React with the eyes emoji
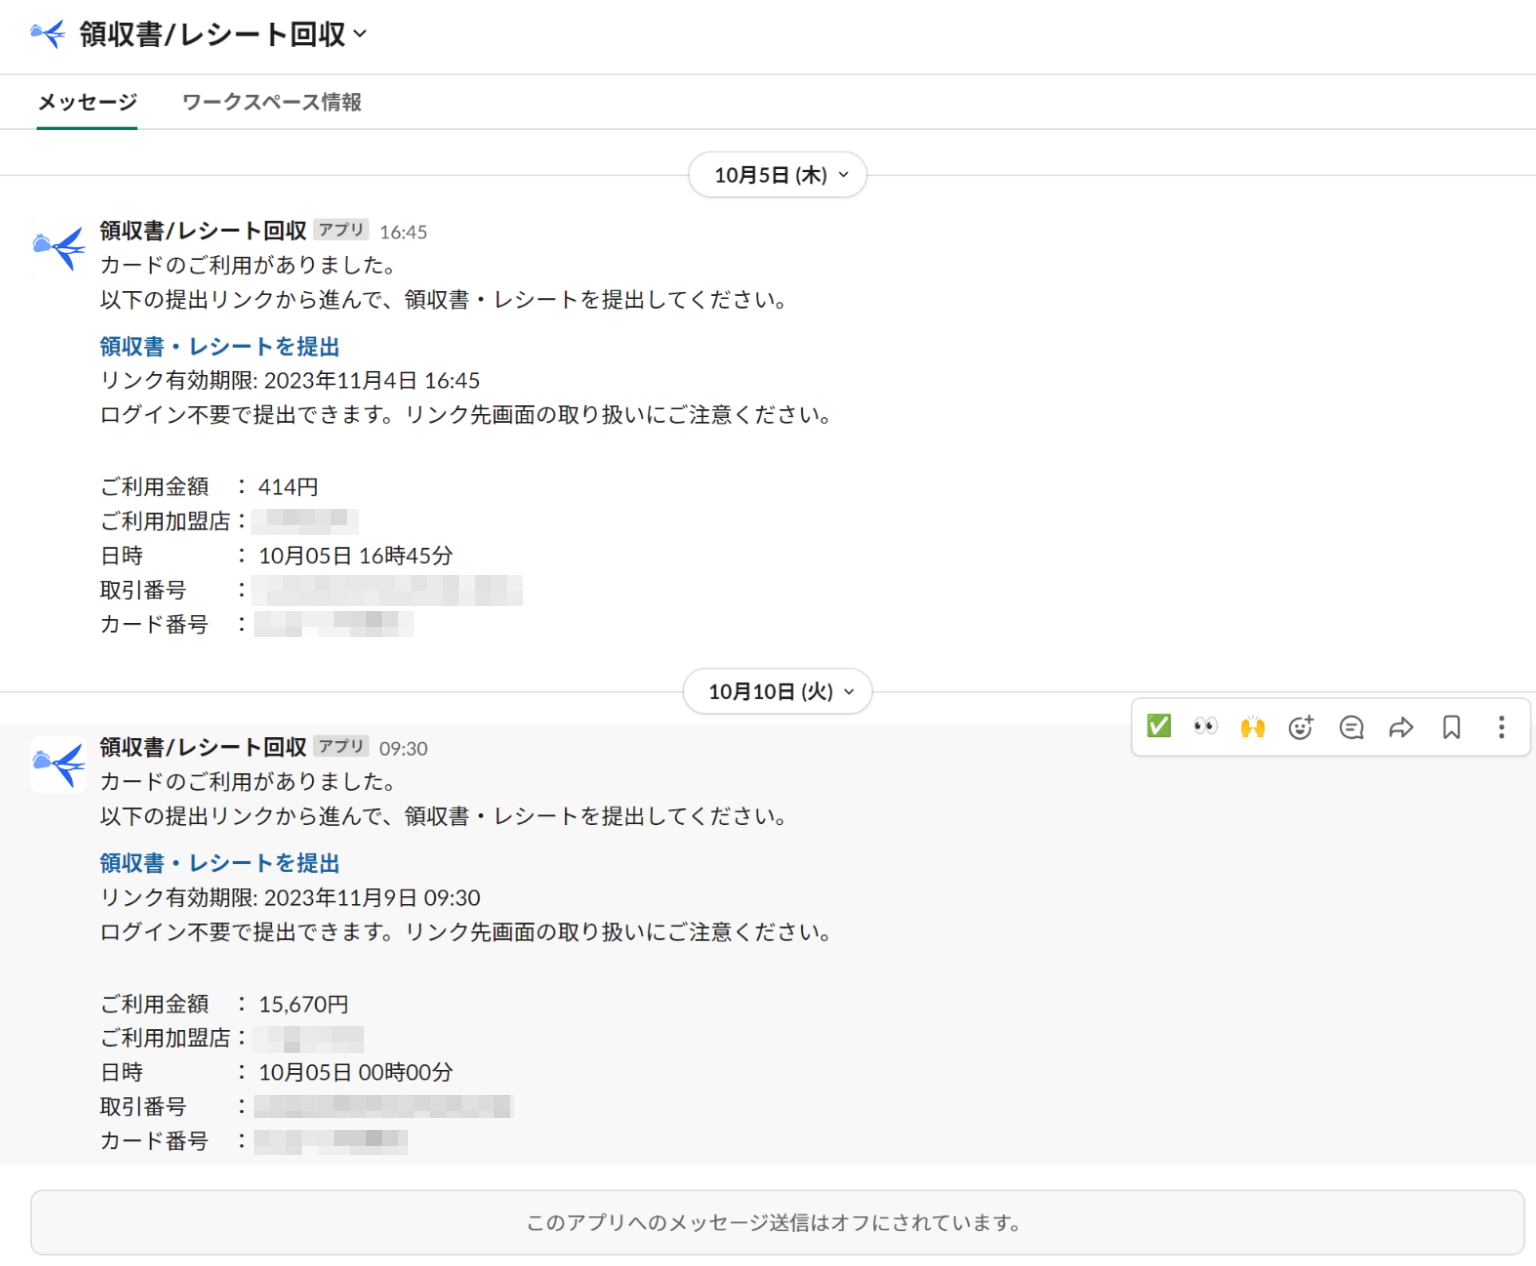This screenshot has height=1266, width=1536. pos(1205,726)
